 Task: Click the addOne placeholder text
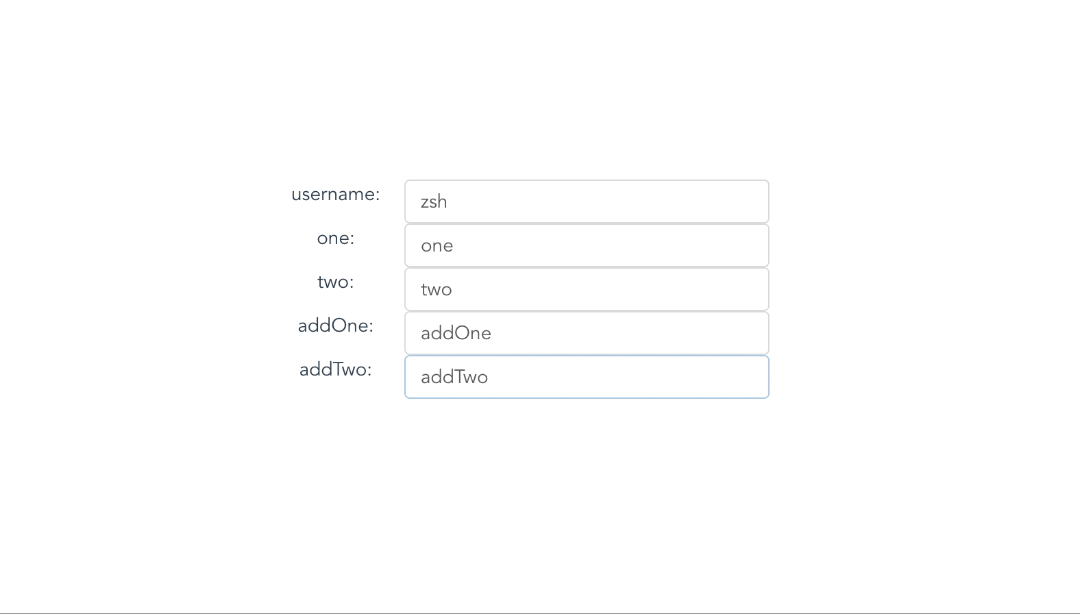coord(456,332)
